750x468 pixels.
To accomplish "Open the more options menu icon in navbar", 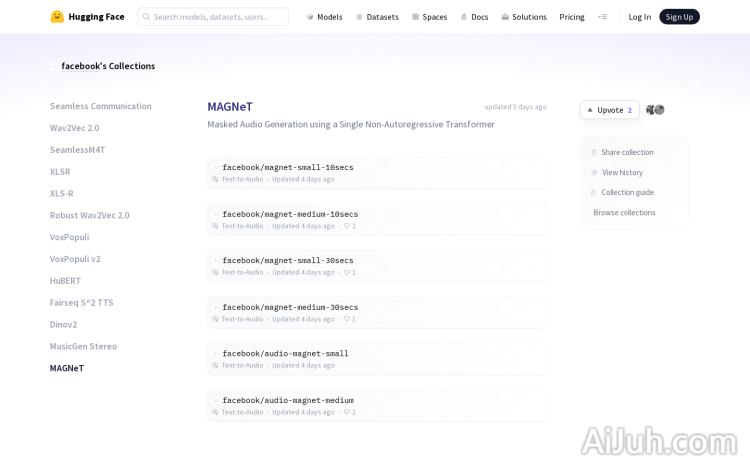I will coord(602,17).
